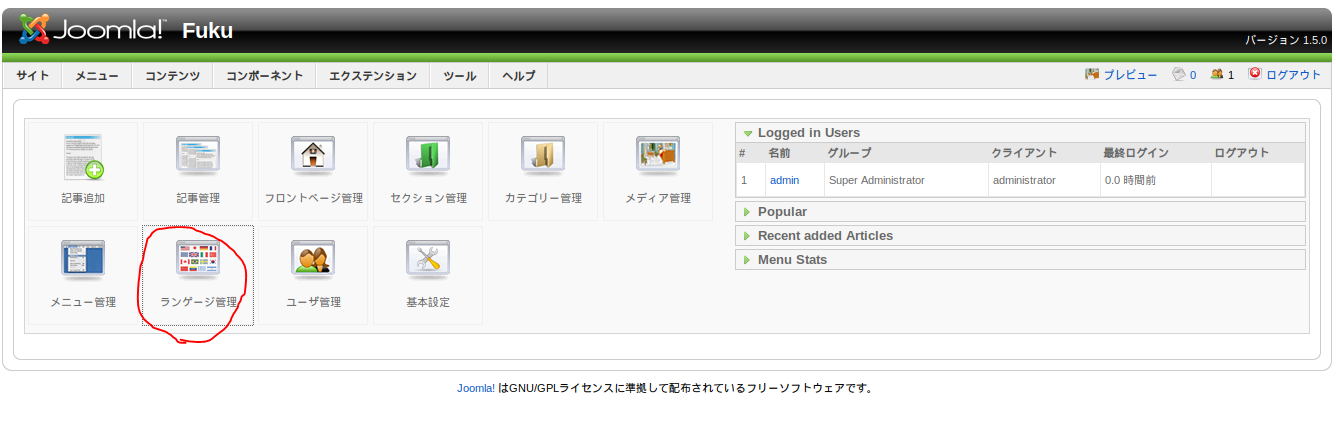1336x443 pixels.
Task: Click the Joomla! link in footer
Action: [476, 388]
